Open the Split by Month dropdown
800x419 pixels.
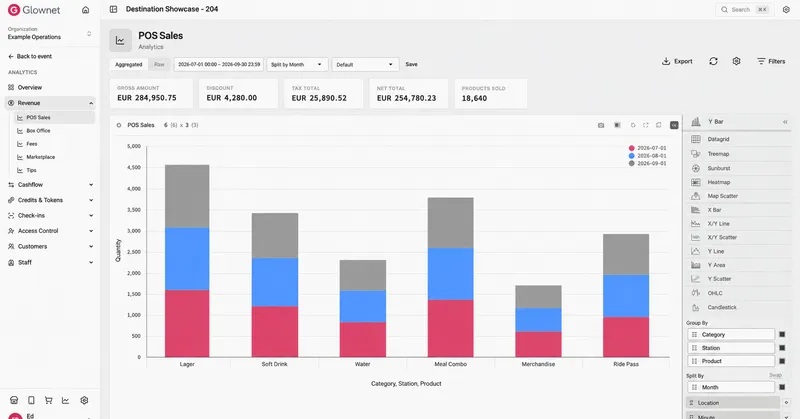coord(297,65)
